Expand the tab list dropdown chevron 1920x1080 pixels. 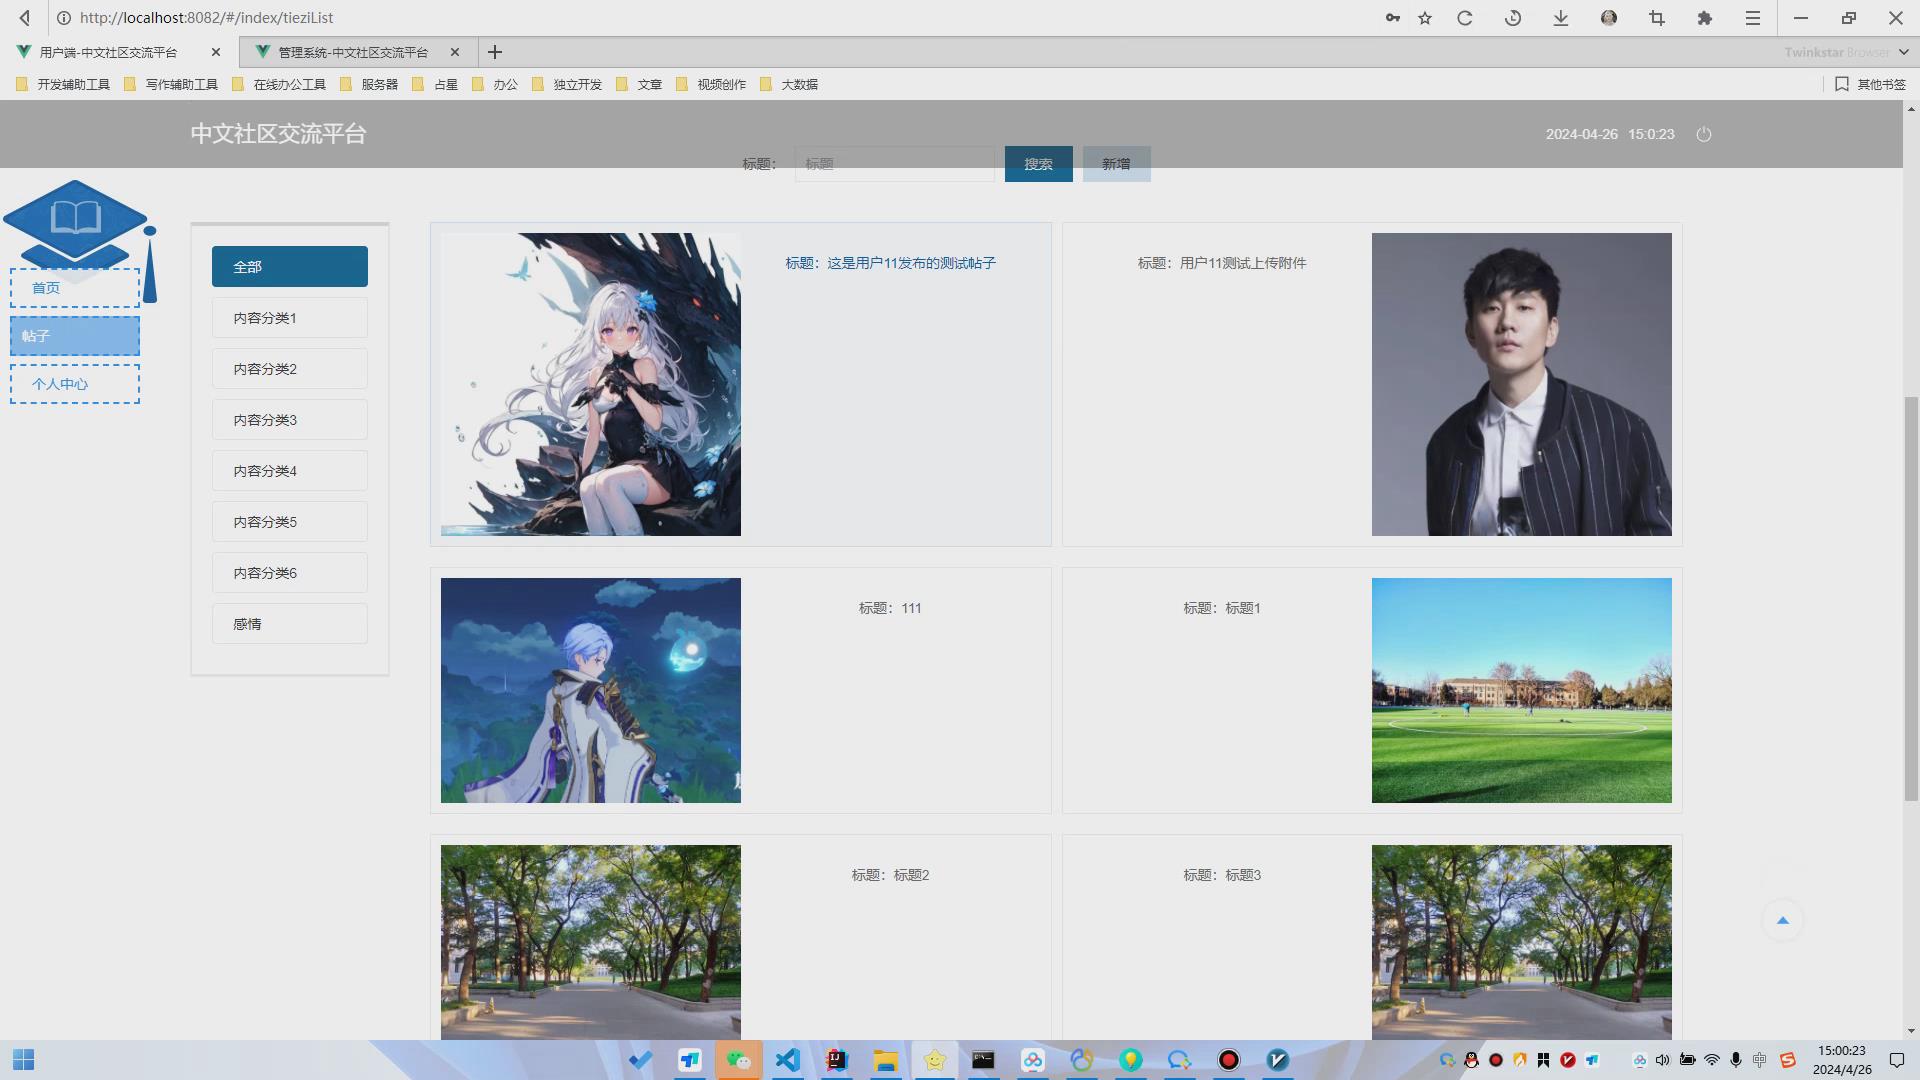coord(1904,52)
